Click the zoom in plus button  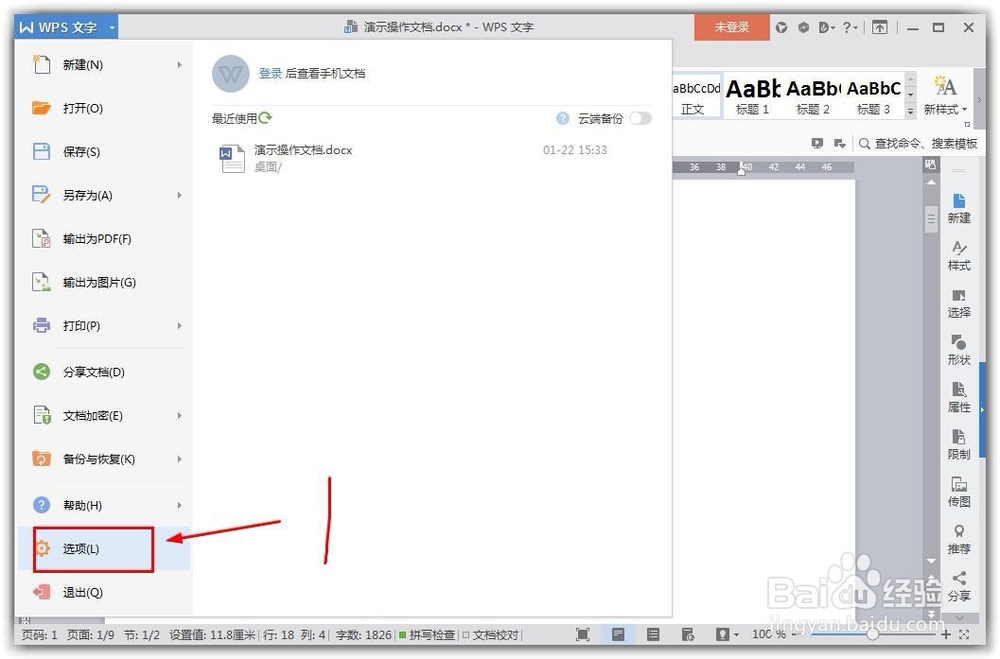[x=946, y=634]
